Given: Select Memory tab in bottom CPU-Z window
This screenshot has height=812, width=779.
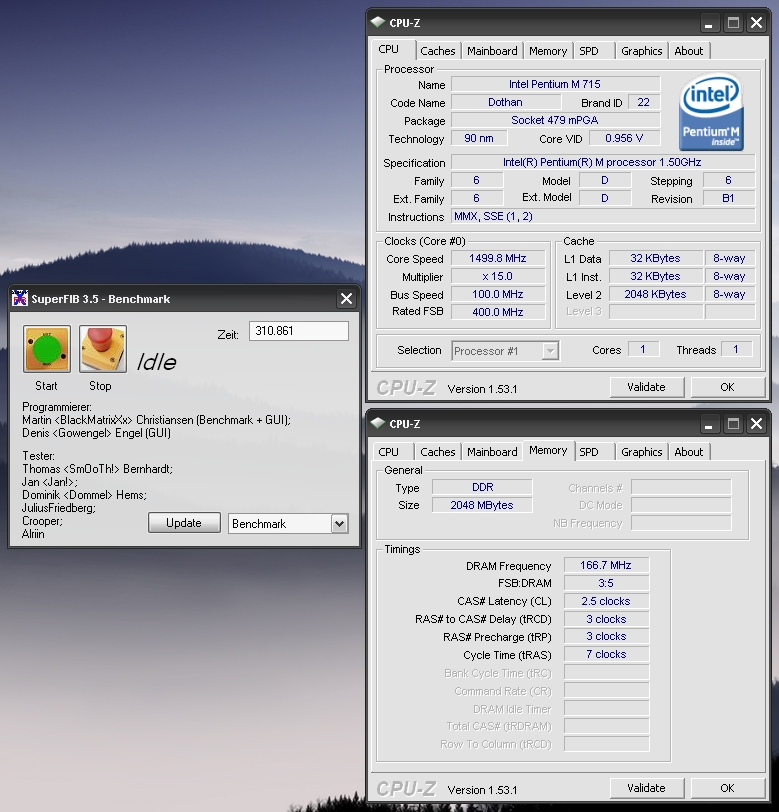Looking at the screenshot, I should (548, 450).
